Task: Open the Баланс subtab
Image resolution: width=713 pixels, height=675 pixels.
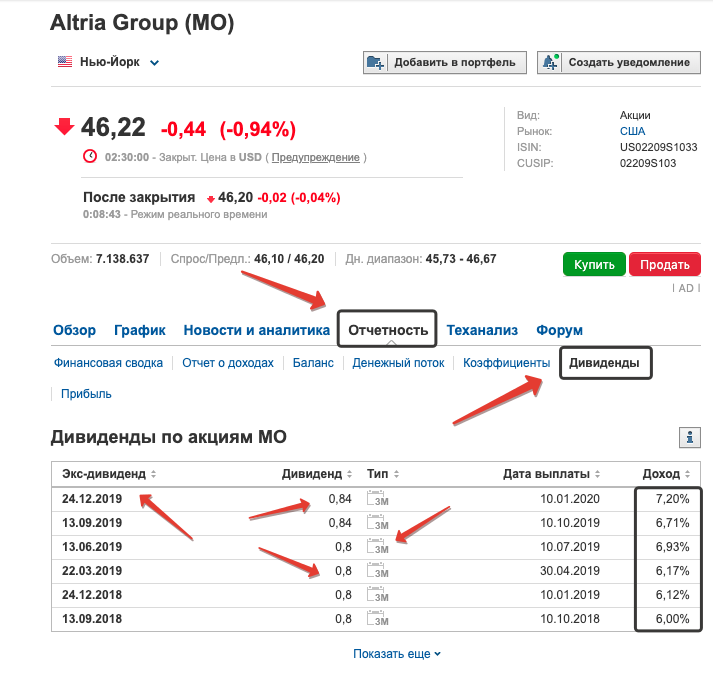Action: tap(313, 363)
